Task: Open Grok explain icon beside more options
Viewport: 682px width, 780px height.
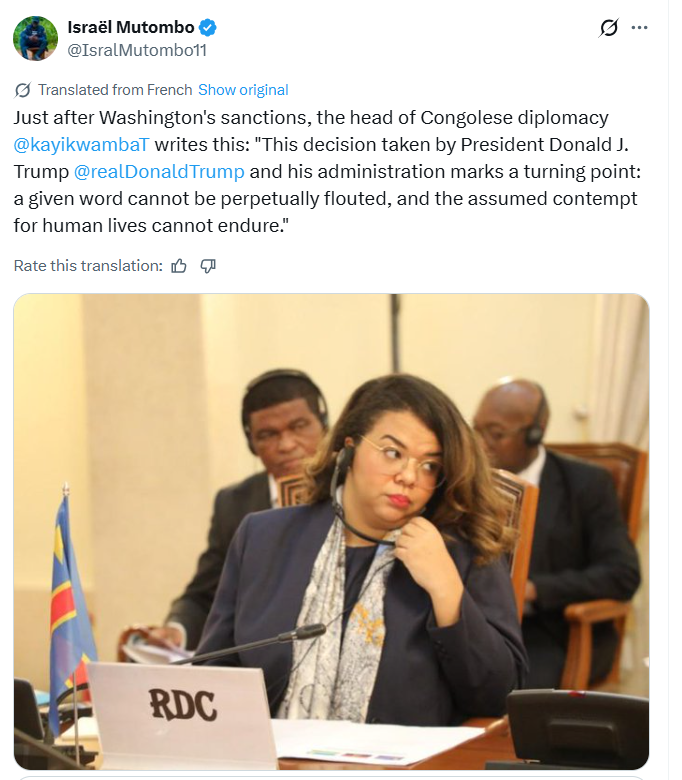Action: click(608, 28)
